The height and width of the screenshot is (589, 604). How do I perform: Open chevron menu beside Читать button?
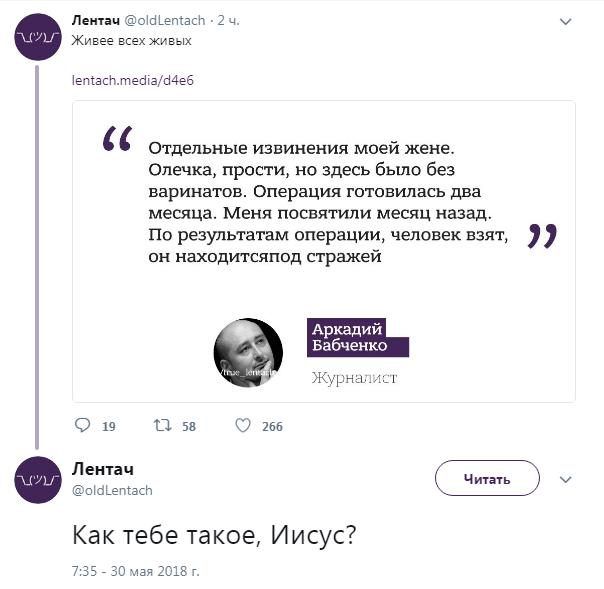(566, 479)
